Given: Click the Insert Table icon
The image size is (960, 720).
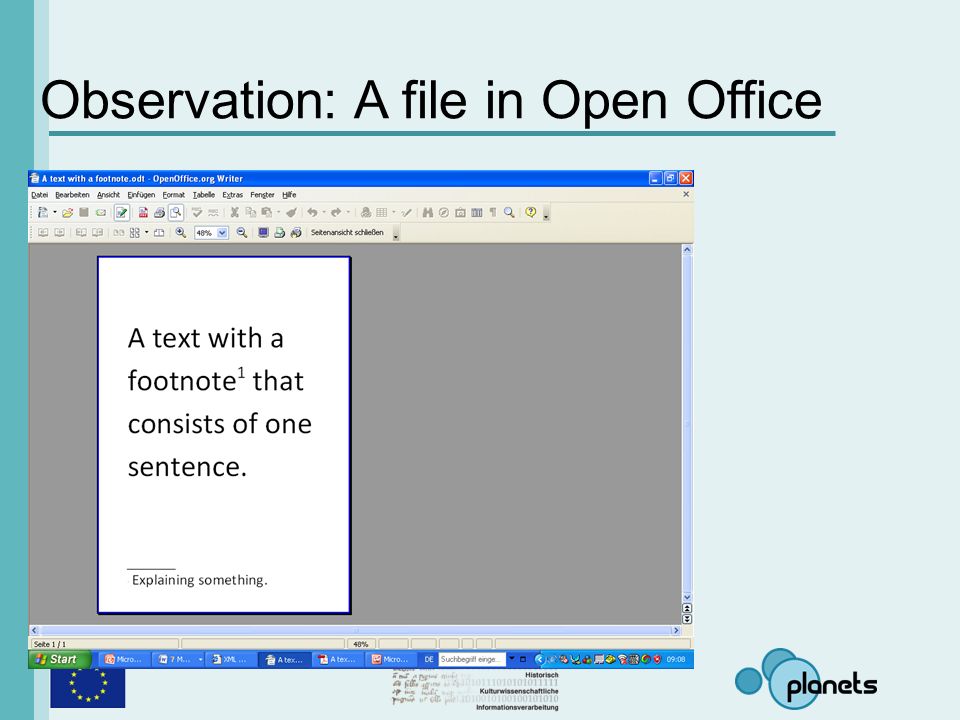Looking at the screenshot, I should coord(382,212).
